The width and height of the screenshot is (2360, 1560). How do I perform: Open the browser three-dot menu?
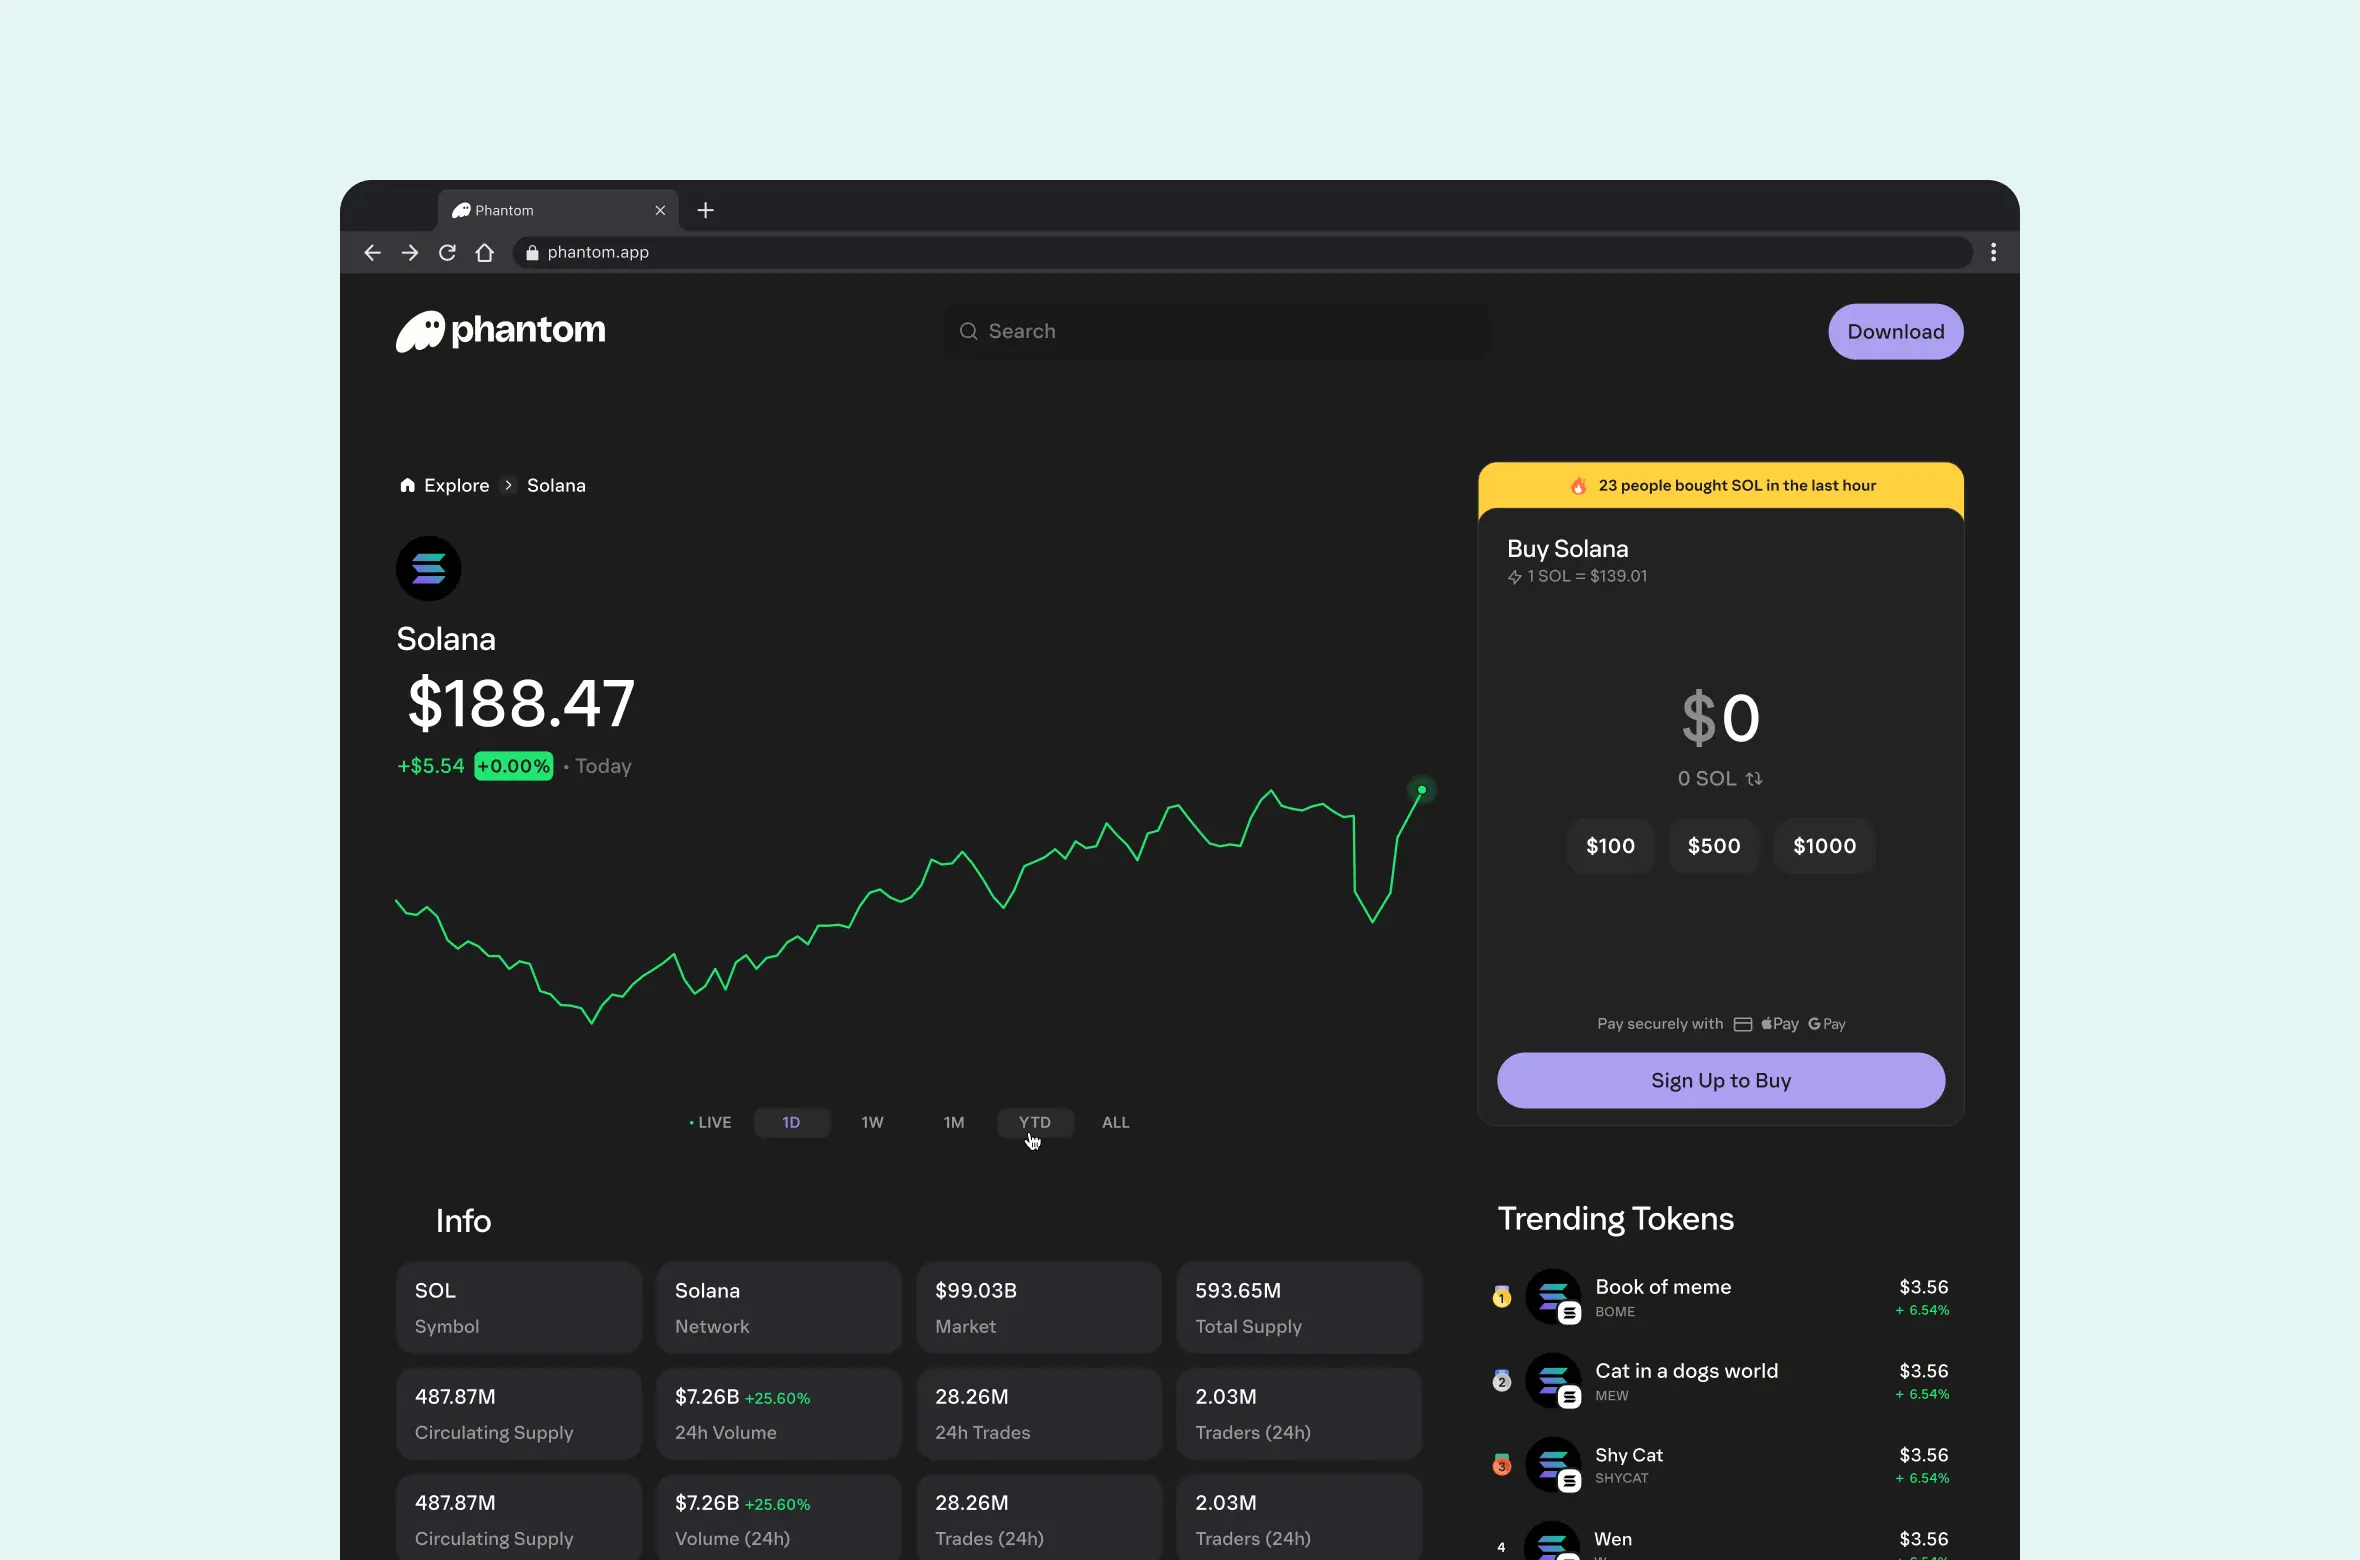1993,253
